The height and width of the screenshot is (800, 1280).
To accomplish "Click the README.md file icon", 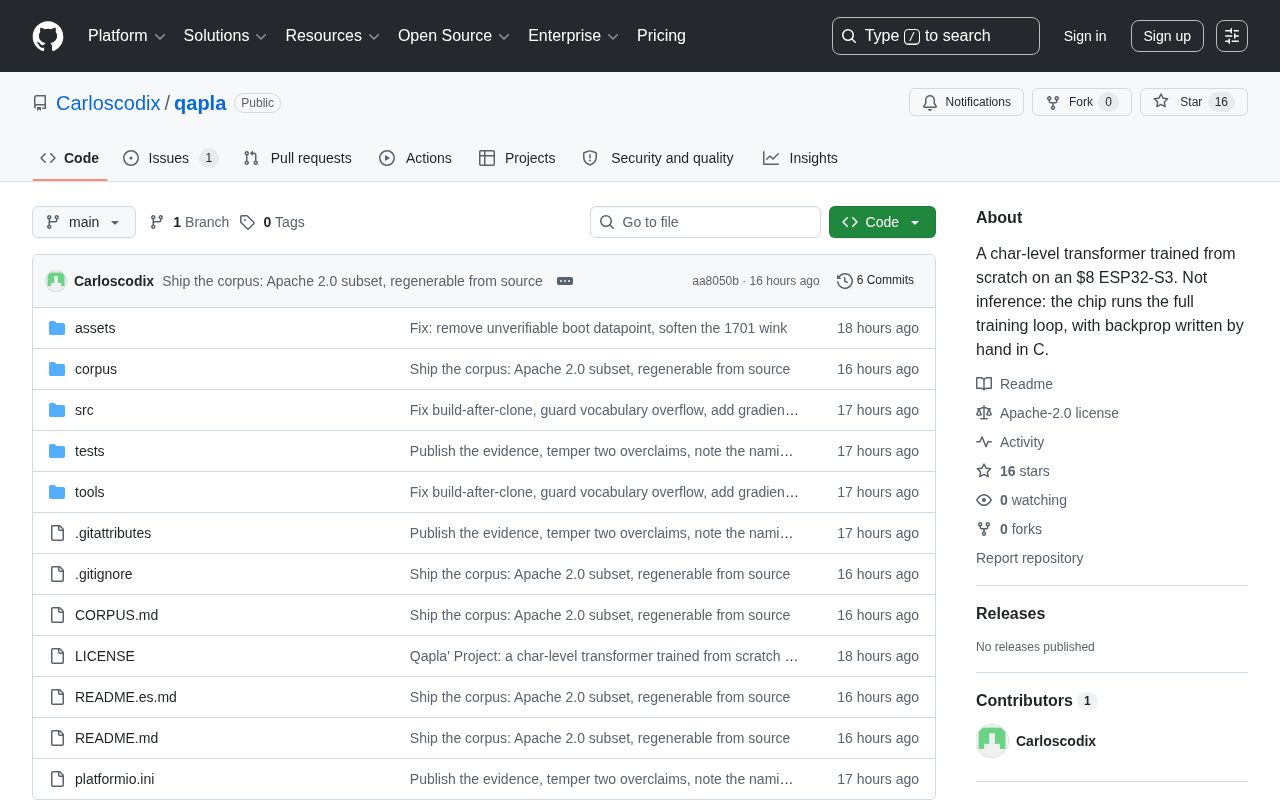I will (57, 738).
